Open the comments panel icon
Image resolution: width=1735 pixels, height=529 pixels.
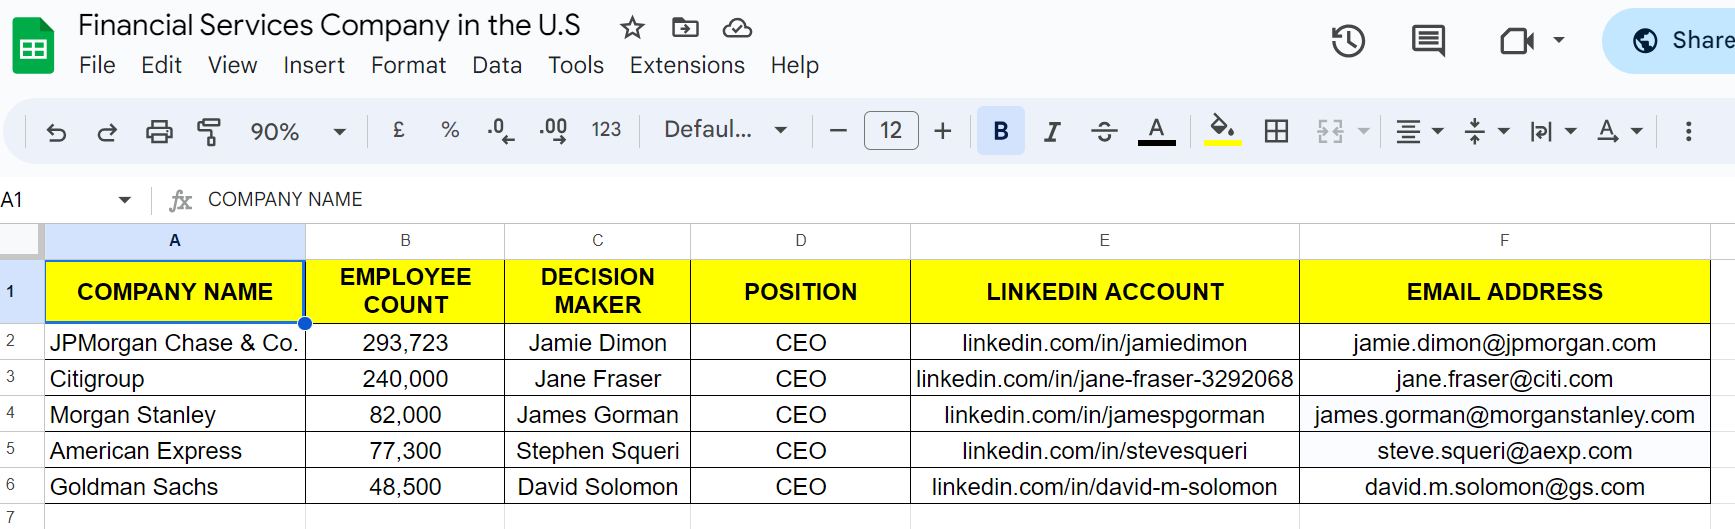click(x=1427, y=41)
